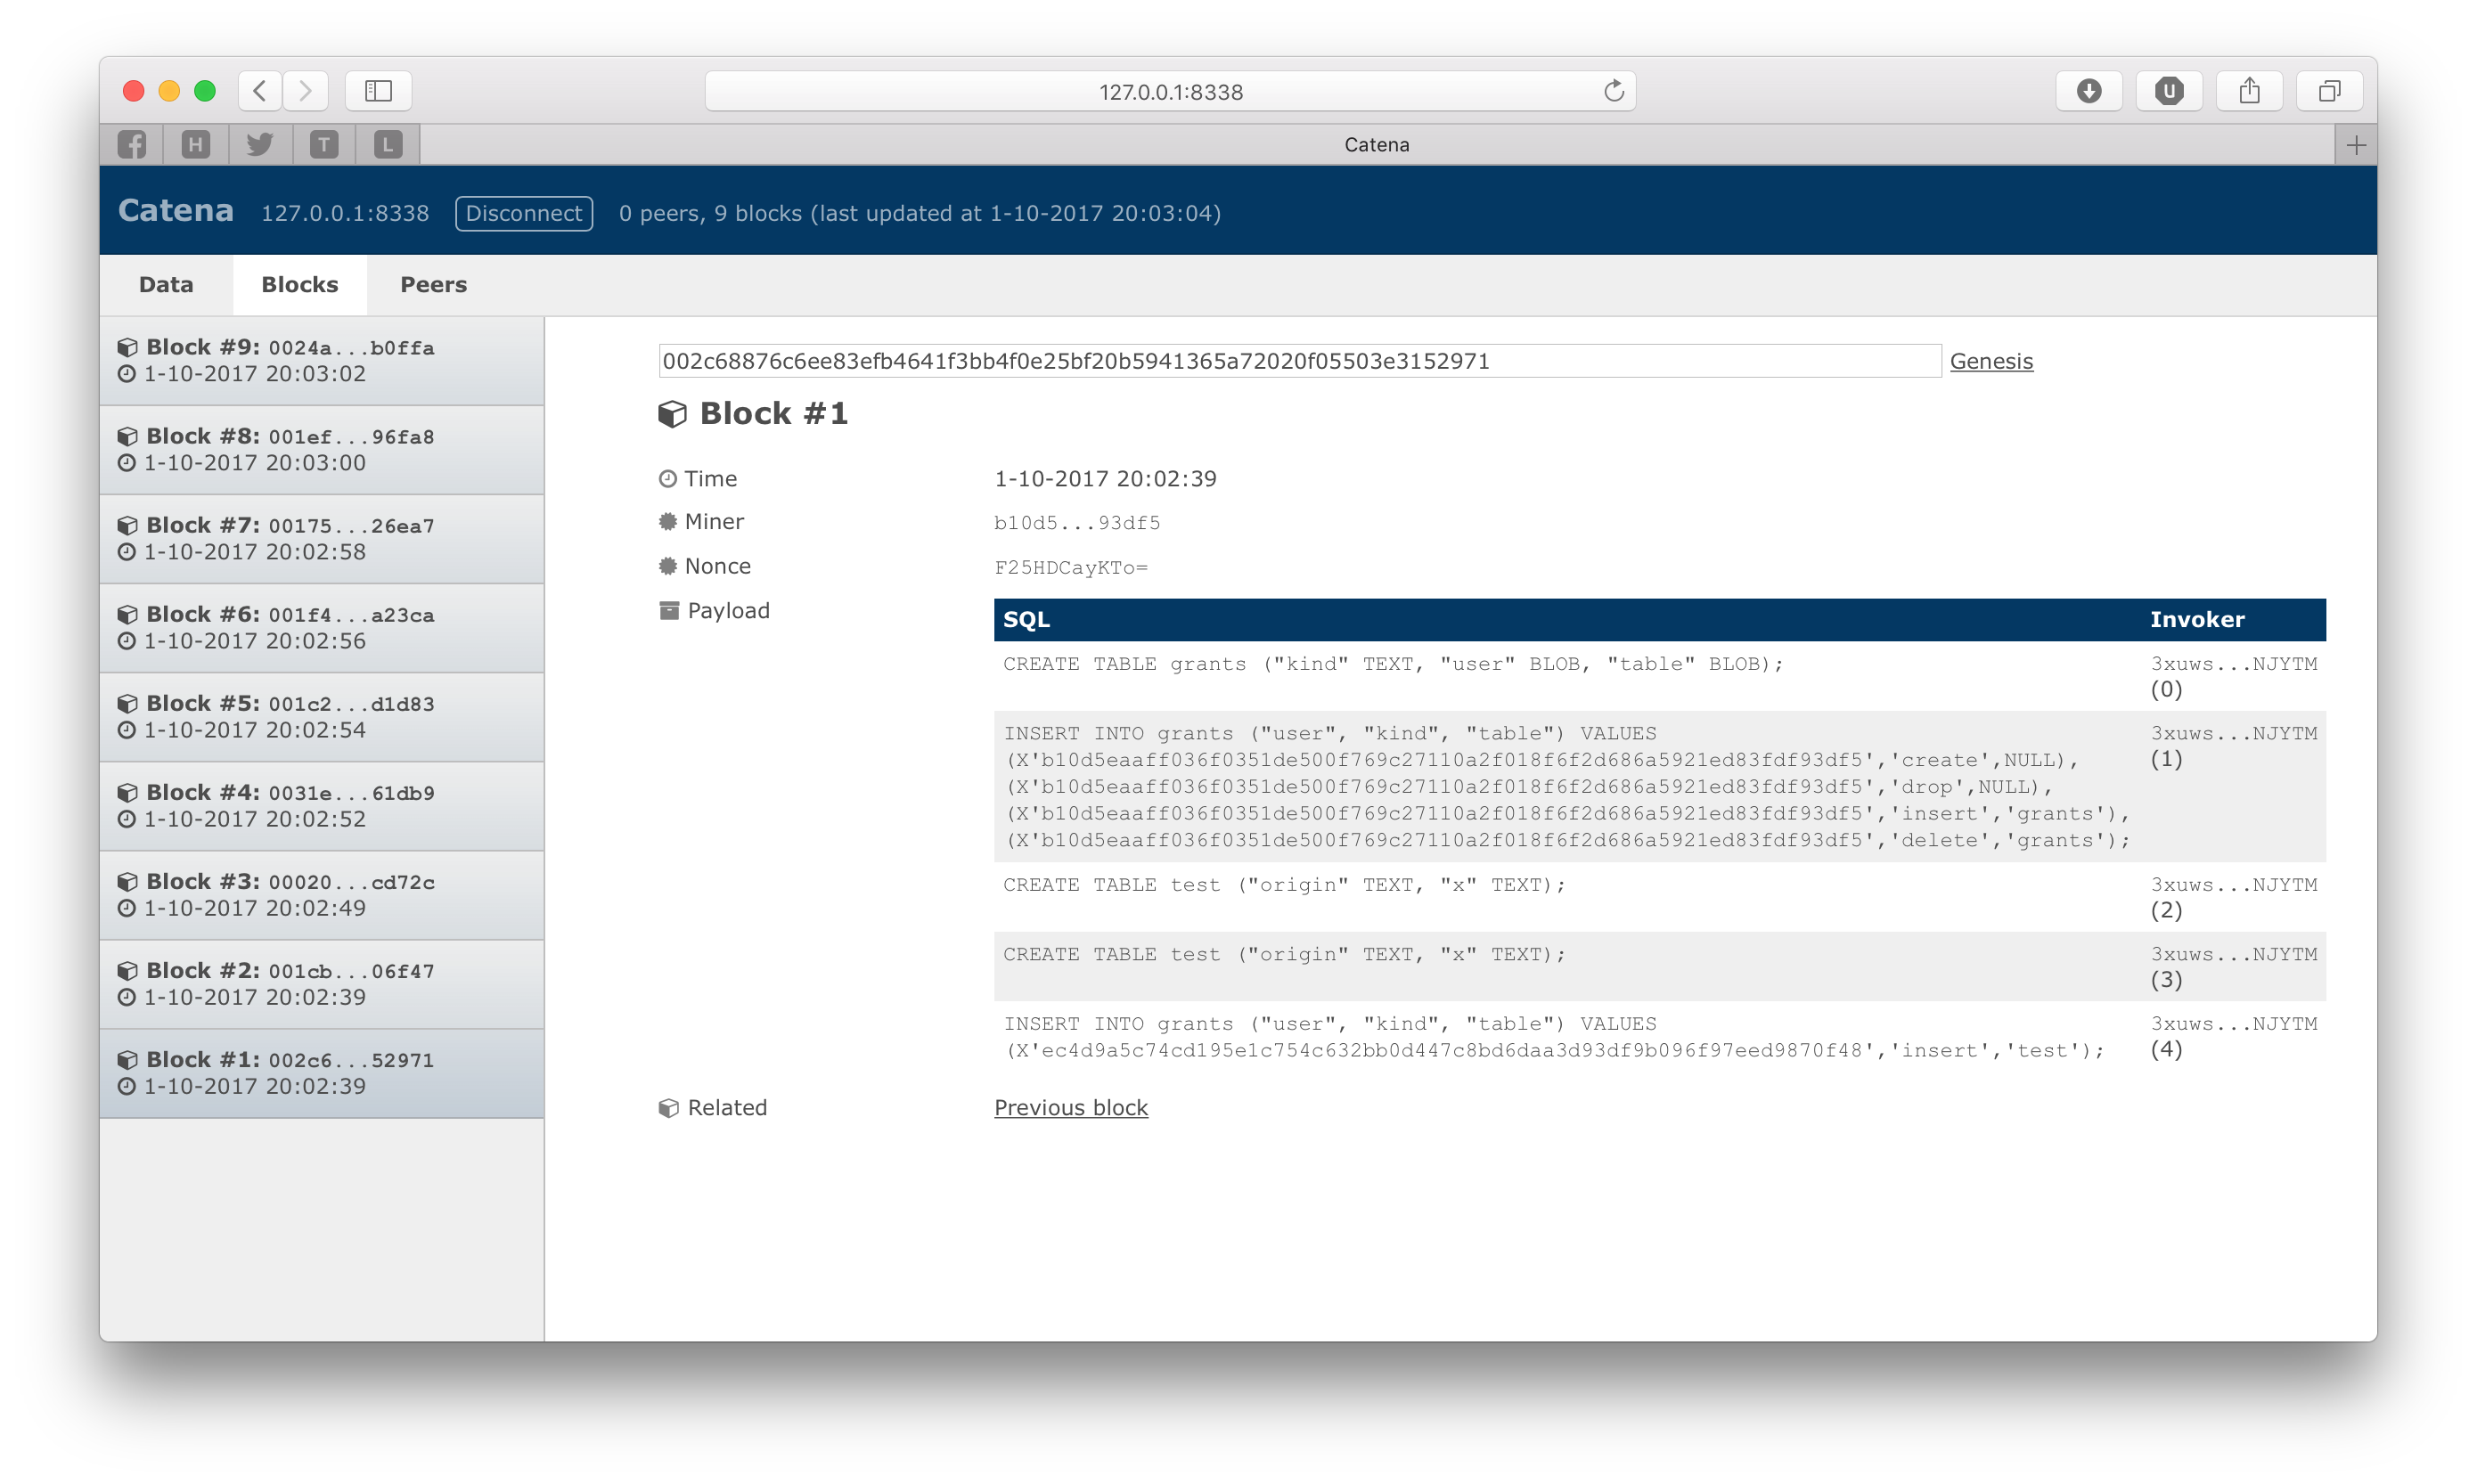
Task: Open the Facebook favorite bookmark
Action: 132,144
